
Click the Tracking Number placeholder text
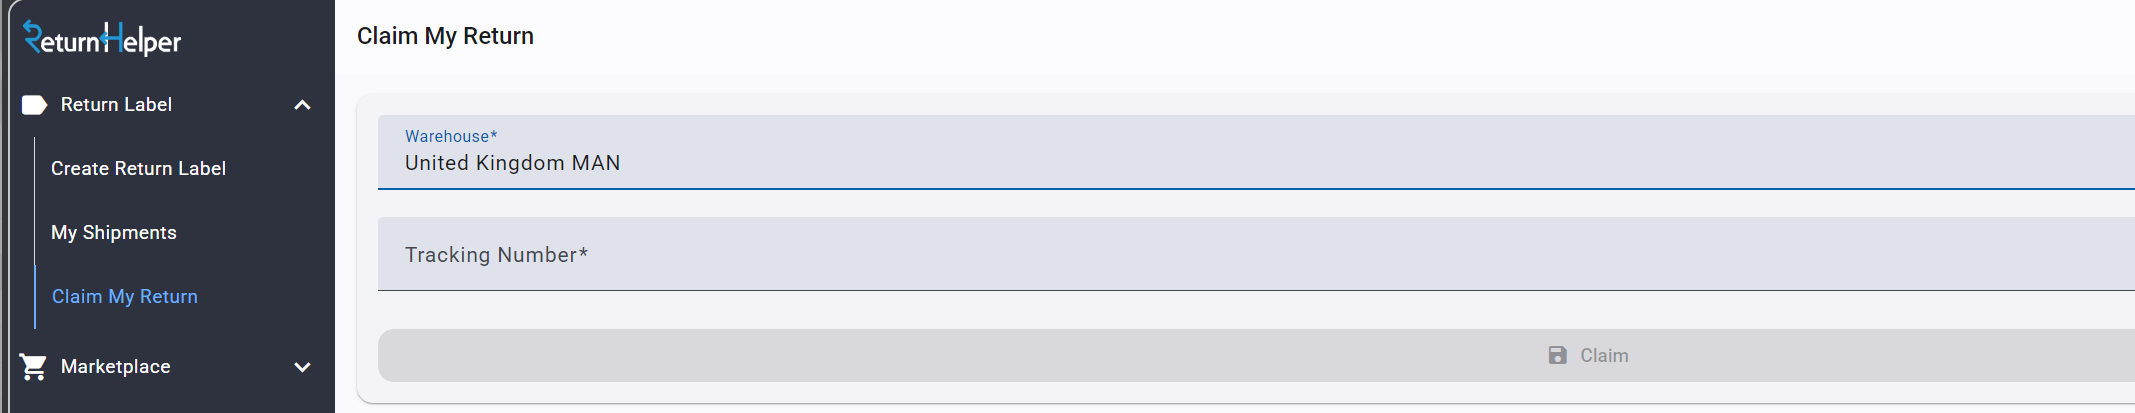(496, 255)
